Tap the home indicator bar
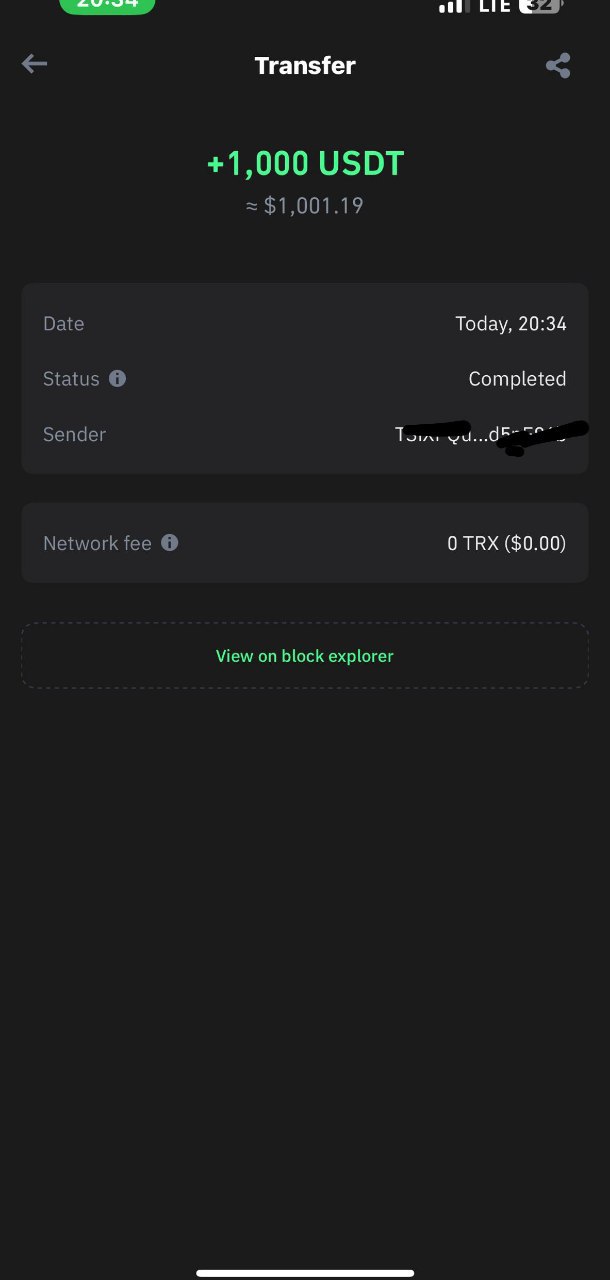610x1280 pixels. click(x=305, y=1273)
